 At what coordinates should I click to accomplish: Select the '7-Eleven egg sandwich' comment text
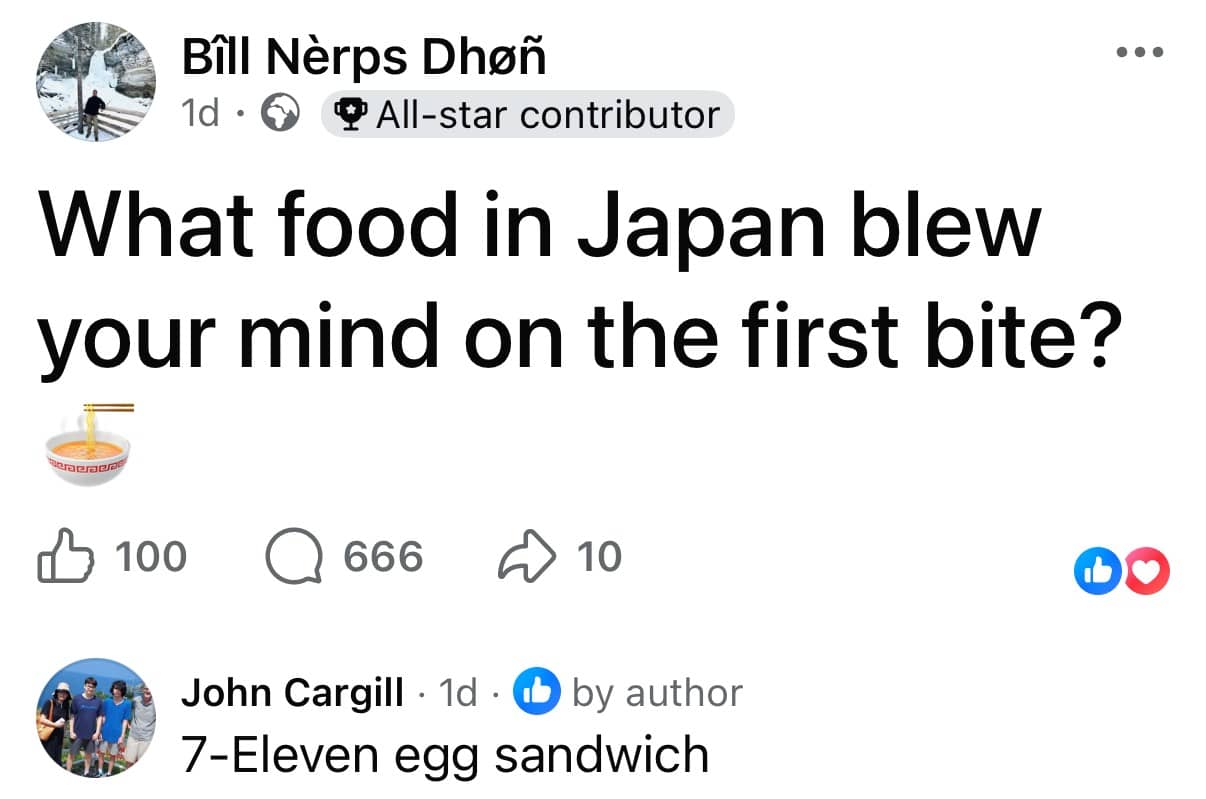444,753
